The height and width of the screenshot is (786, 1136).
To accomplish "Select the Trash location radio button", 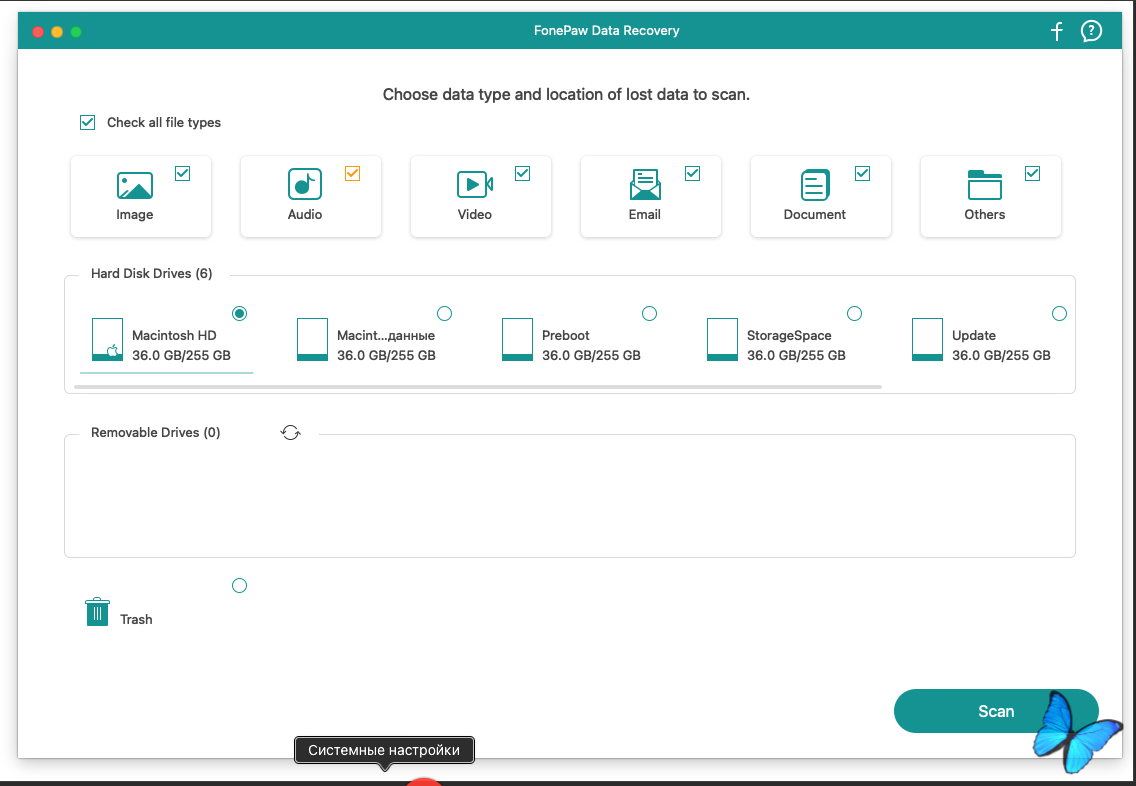I will pos(239,585).
